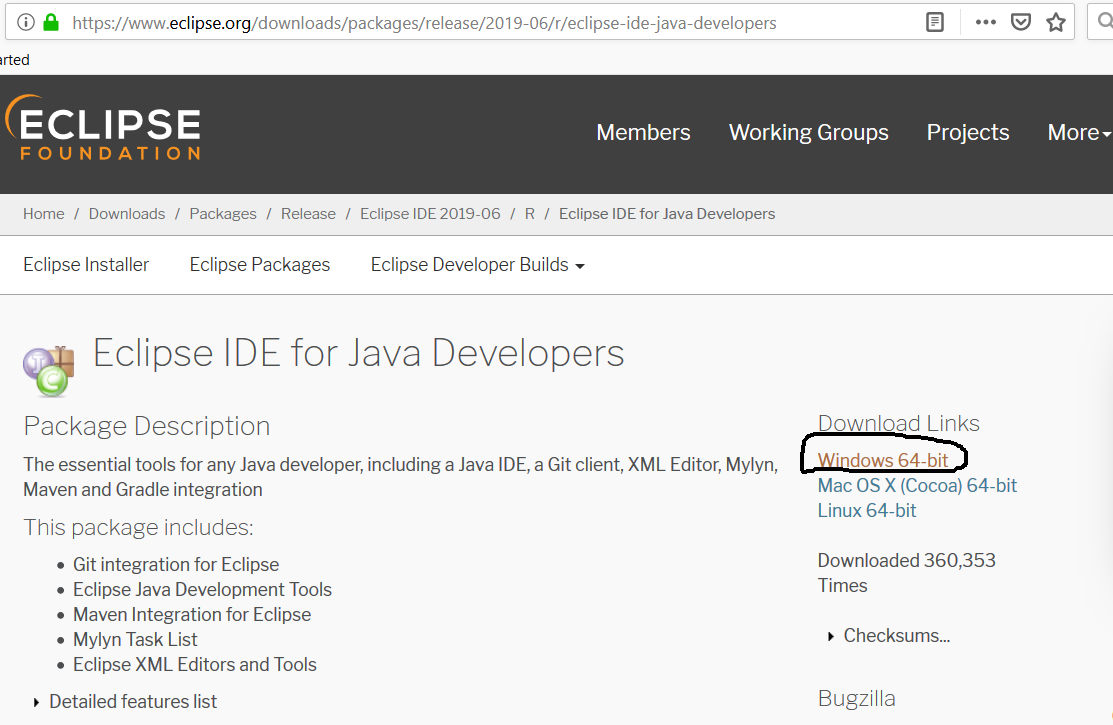The image size is (1113, 725).
Task: Go to Release breadcrumb link
Action: [308, 214]
